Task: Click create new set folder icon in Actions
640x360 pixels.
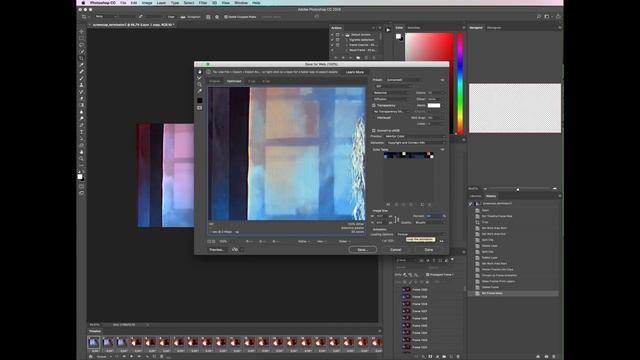Action: pyautogui.click(x=358, y=58)
